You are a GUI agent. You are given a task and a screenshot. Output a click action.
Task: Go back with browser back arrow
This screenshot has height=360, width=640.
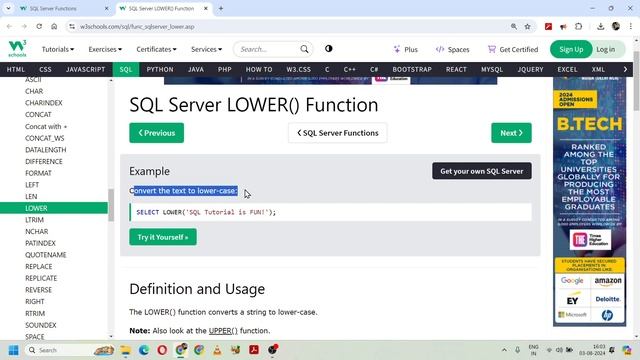9,27
